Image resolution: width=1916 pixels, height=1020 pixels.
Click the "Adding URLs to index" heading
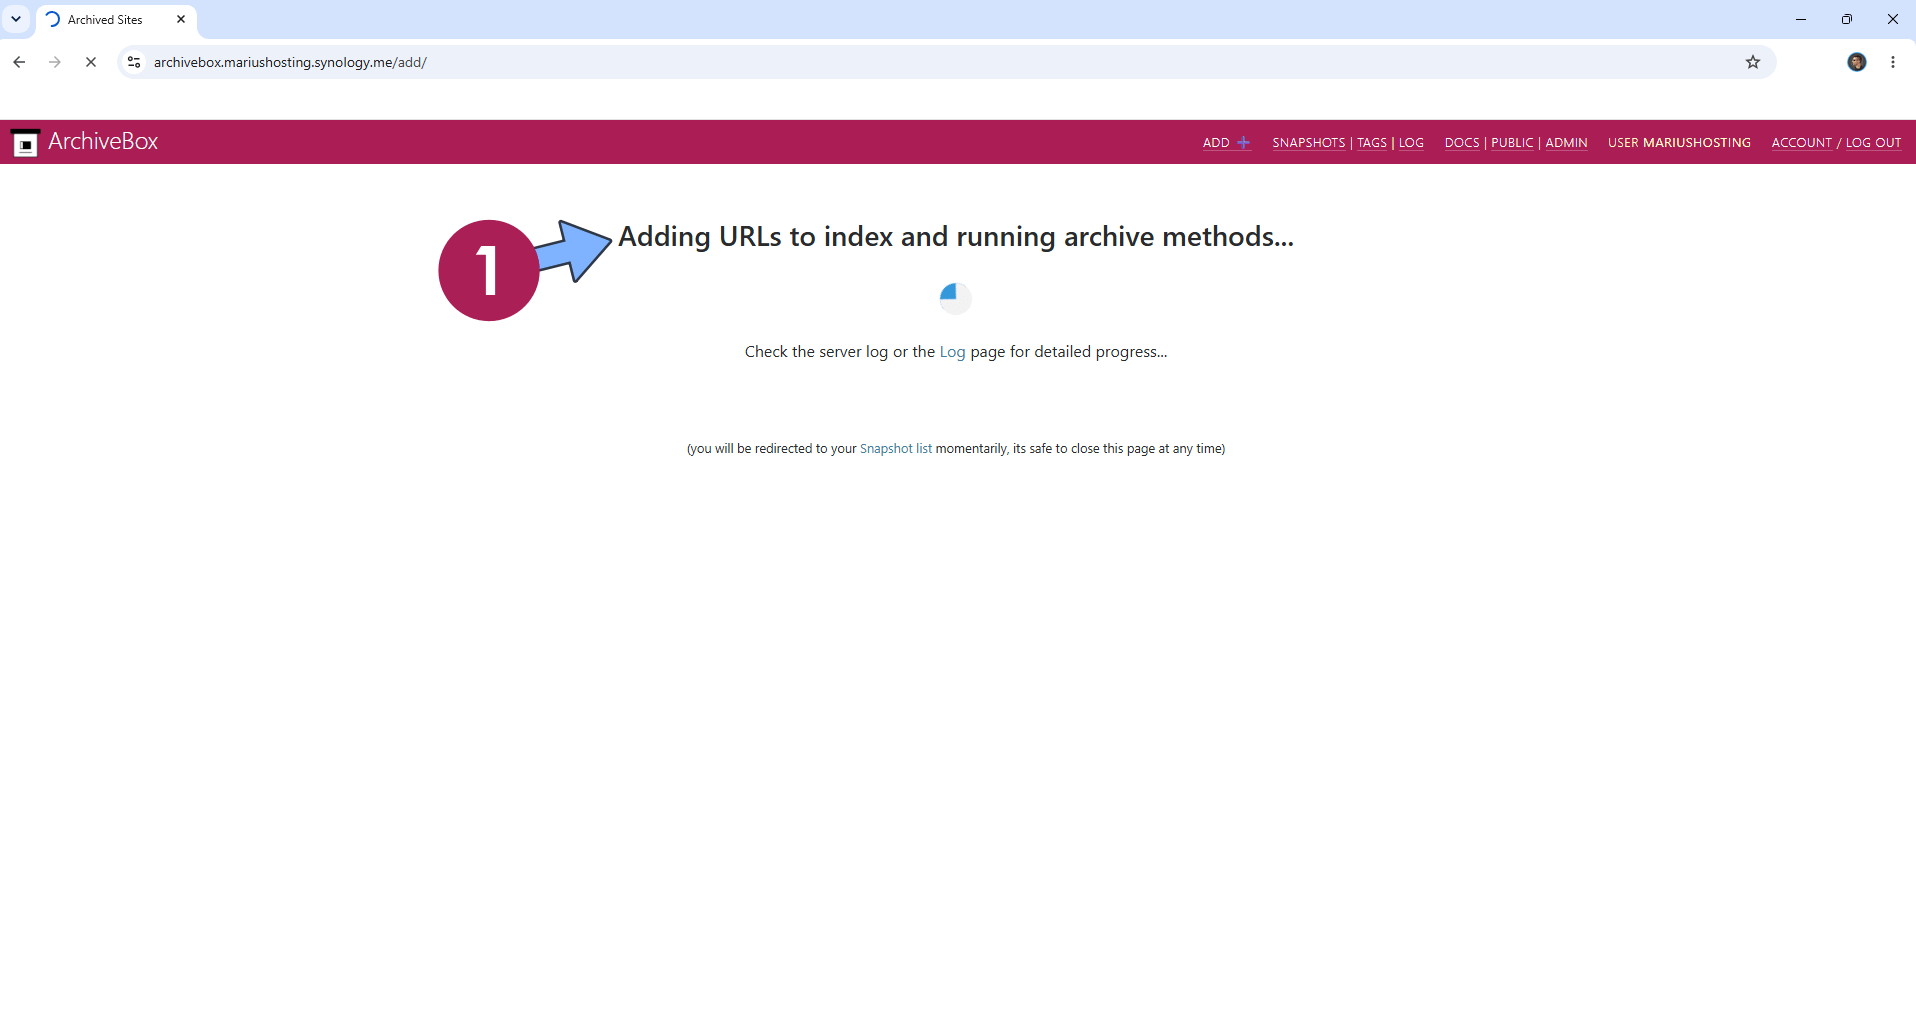(x=956, y=237)
